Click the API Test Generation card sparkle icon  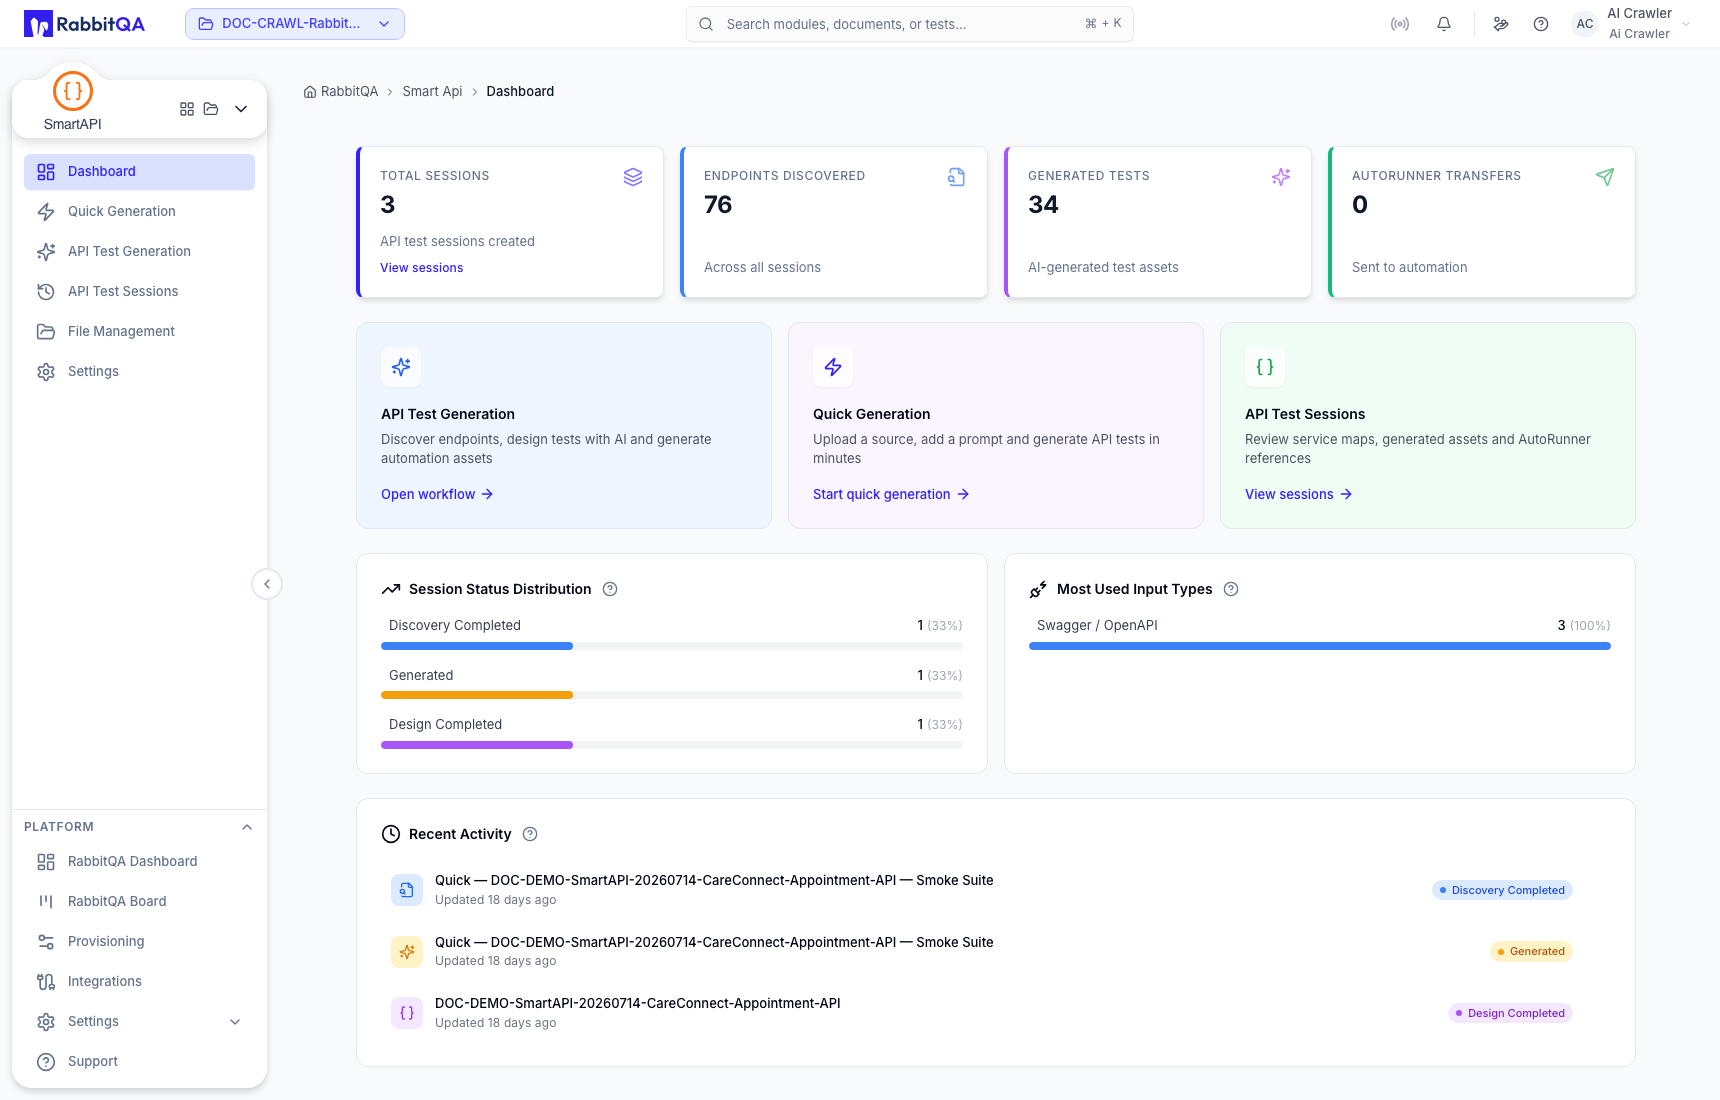click(x=401, y=367)
